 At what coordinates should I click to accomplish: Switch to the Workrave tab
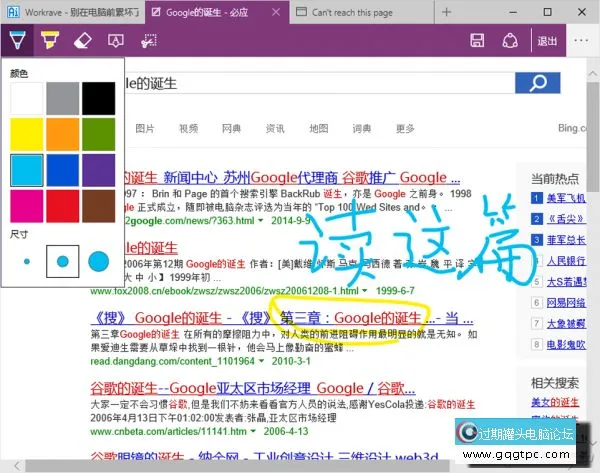73,12
